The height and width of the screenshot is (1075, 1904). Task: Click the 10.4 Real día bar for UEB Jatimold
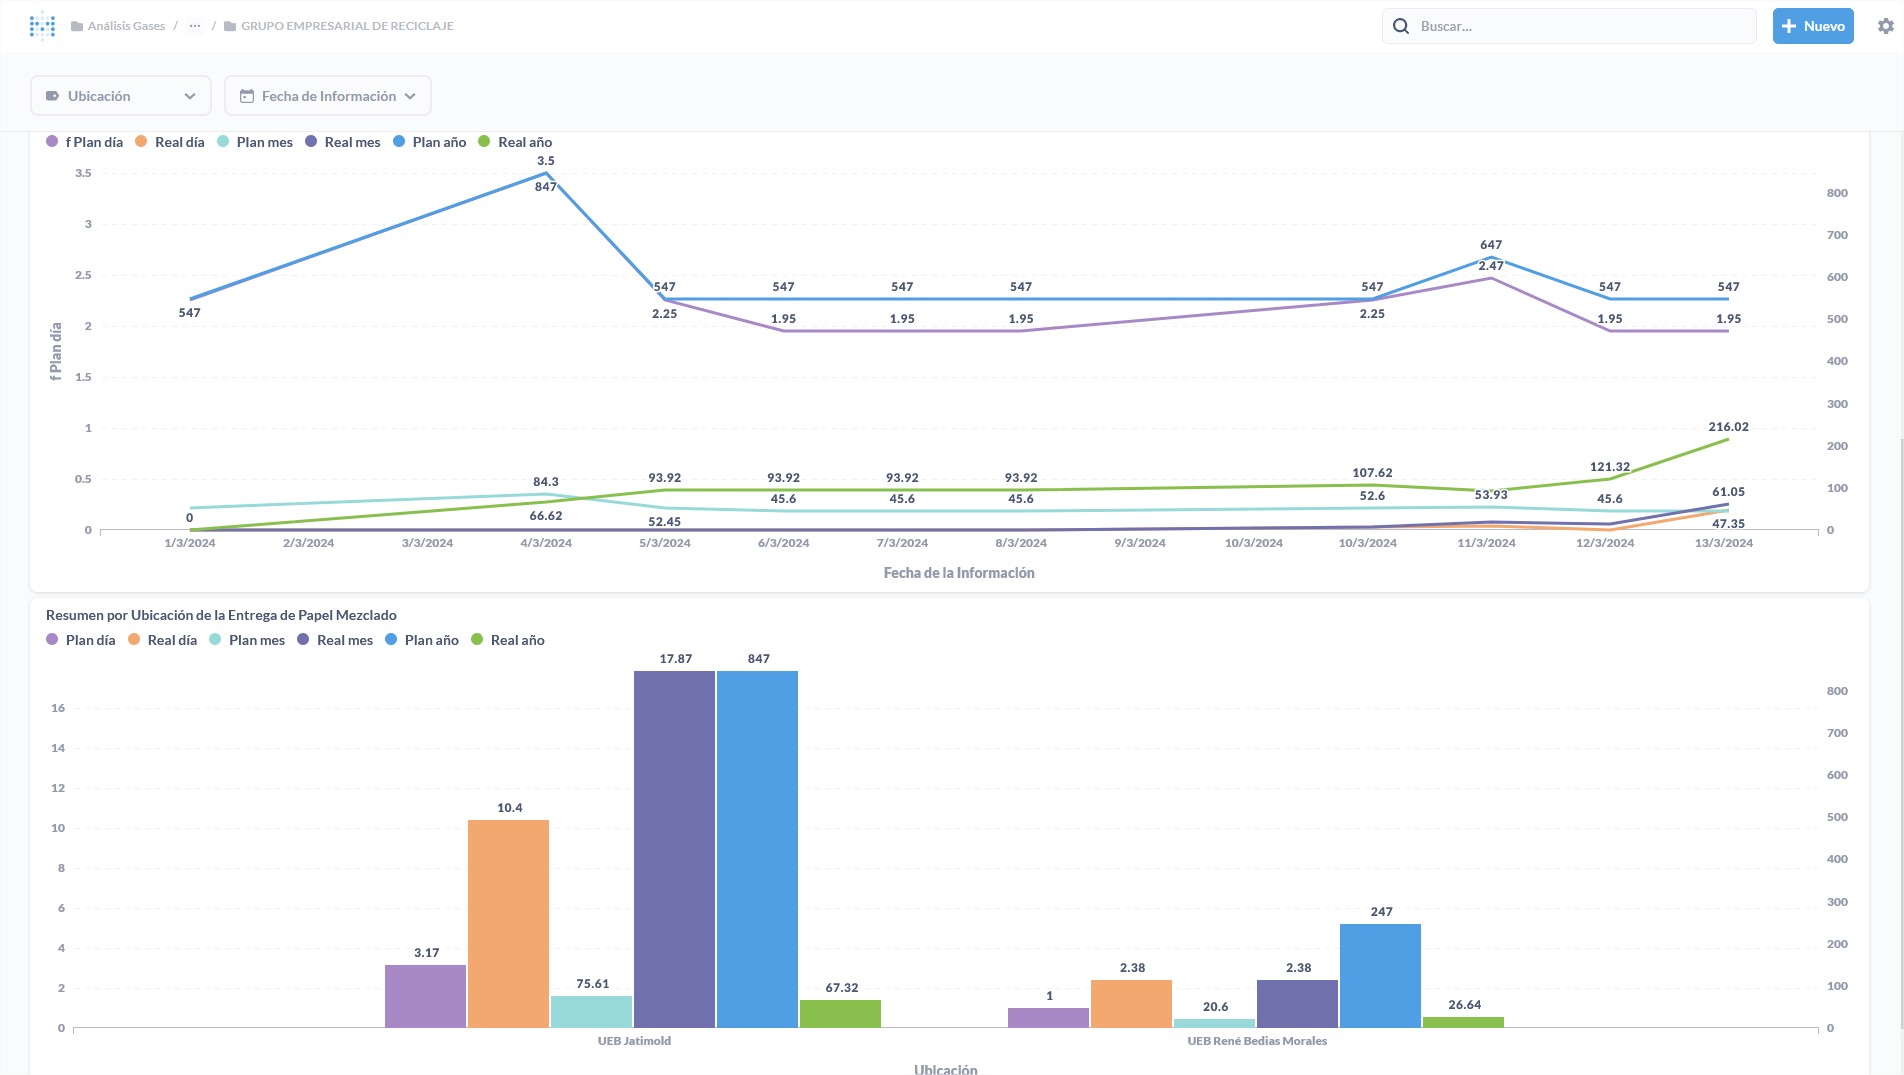(x=508, y=924)
